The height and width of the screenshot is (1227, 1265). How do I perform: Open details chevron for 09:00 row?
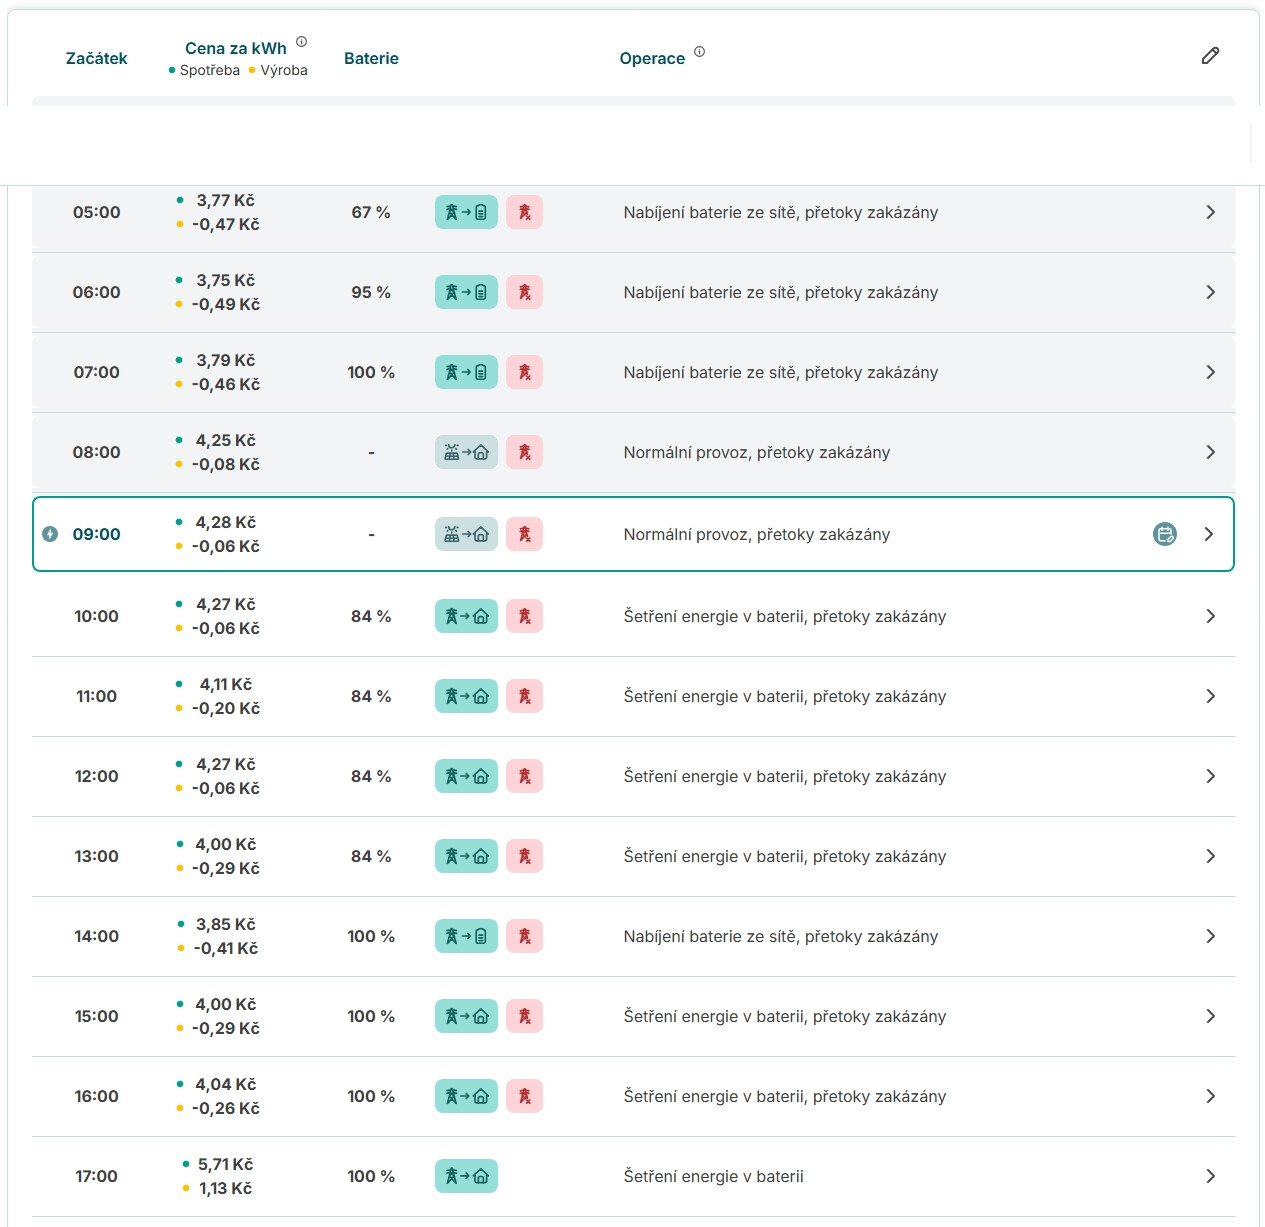pos(1209,534)
